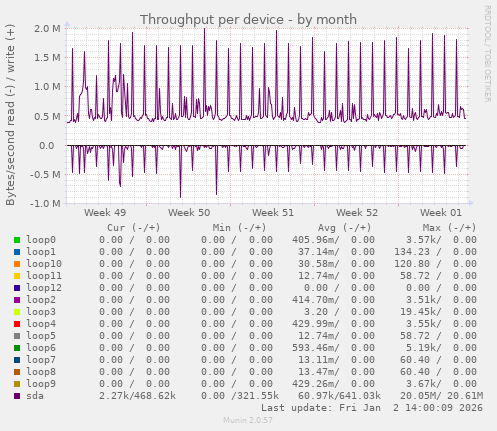This screenshot has width=497, height=431.
Task: Click the sda purple color swatch
Action: point(17,396)
